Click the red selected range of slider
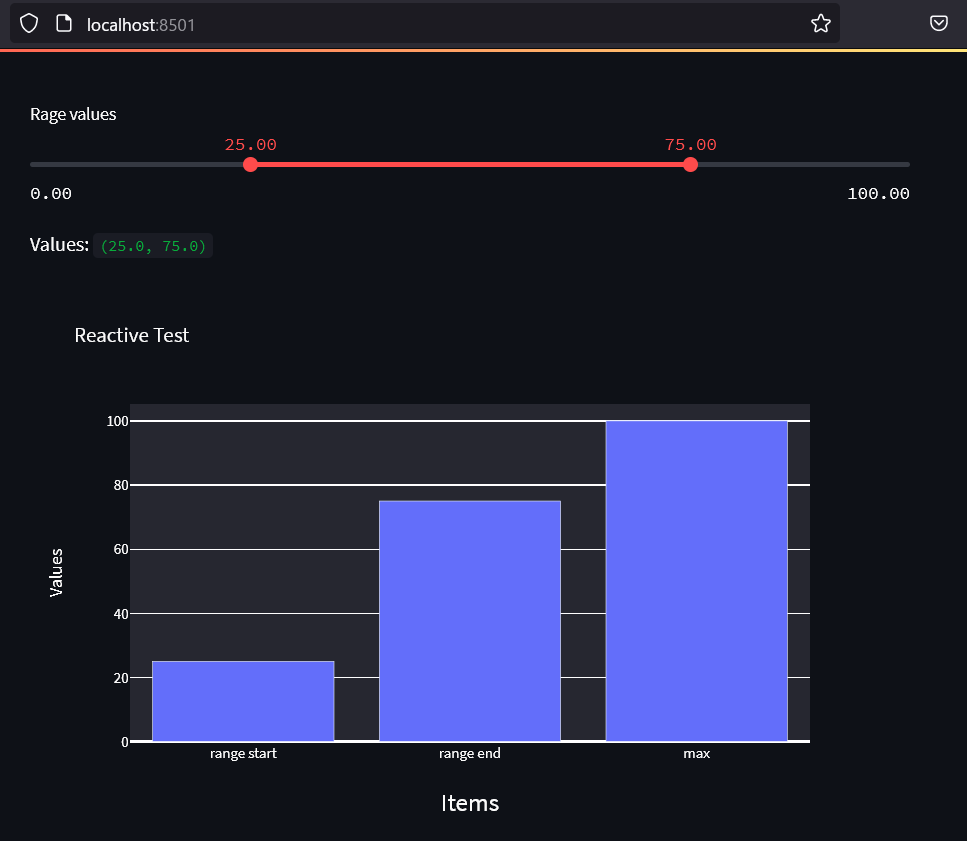Viewport: 967px width, 841px height. (x=470, y=164)
